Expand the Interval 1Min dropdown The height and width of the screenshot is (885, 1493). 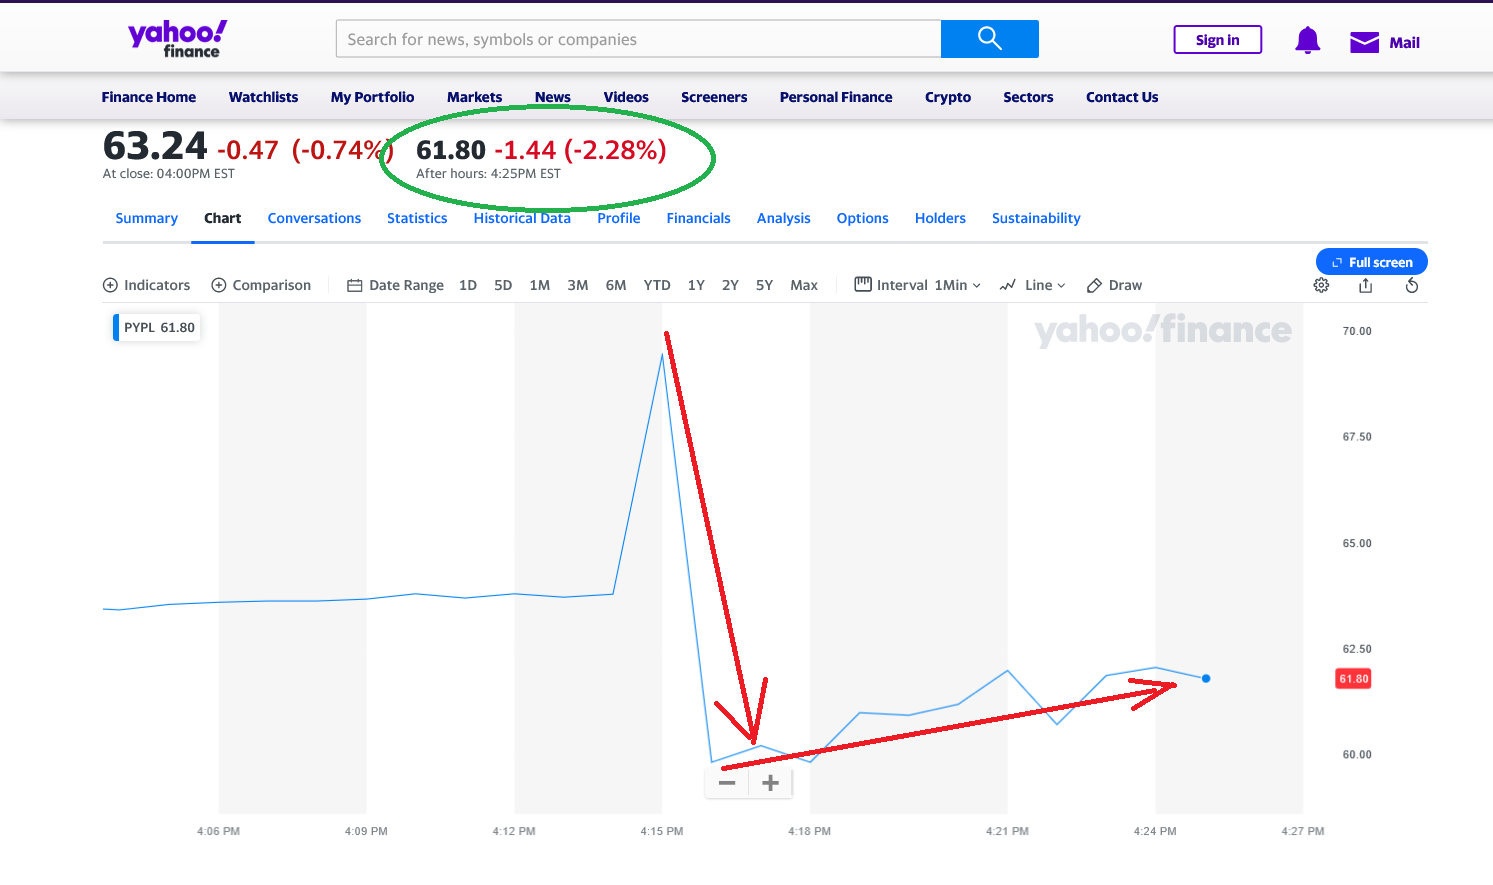918,285
